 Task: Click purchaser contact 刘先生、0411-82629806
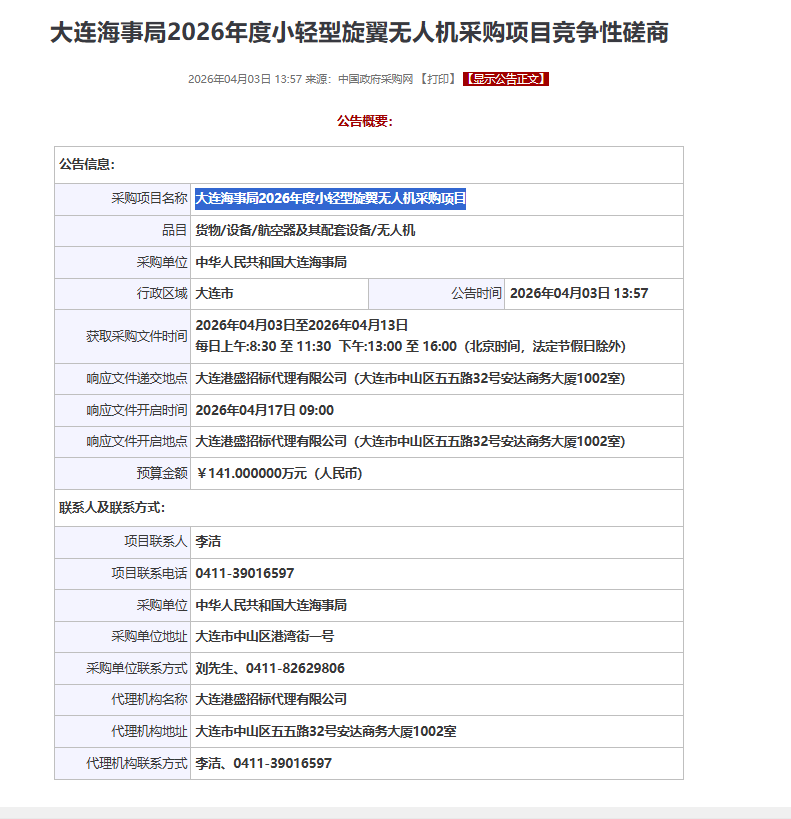[270, 668]
